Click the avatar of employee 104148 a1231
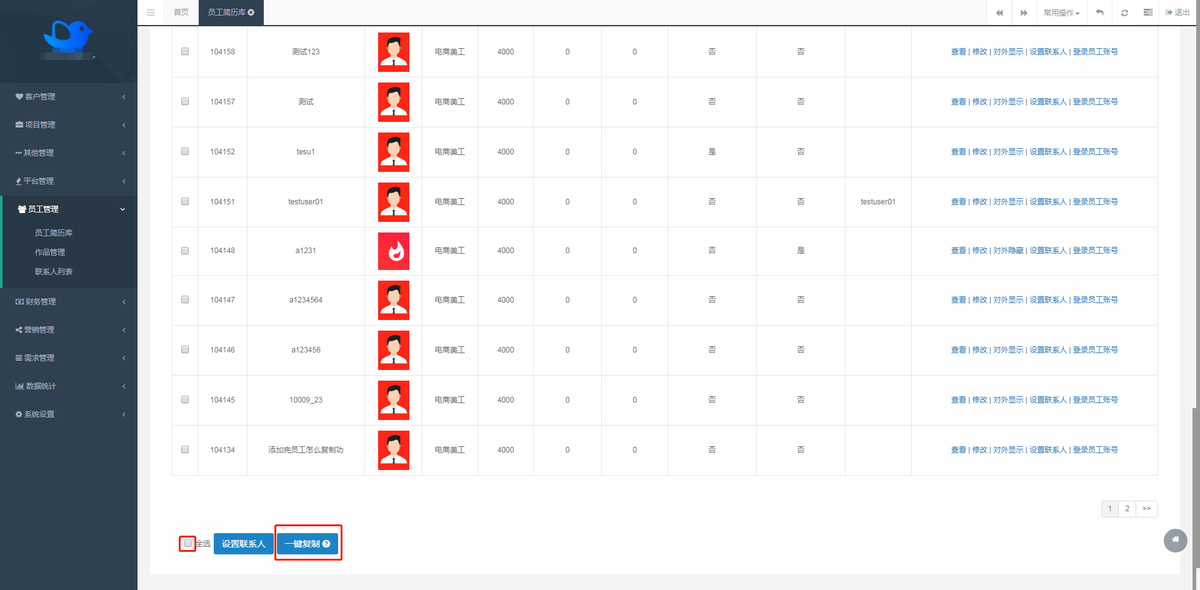Screen dimensions: 1200x590 click(x=393, y=251)
